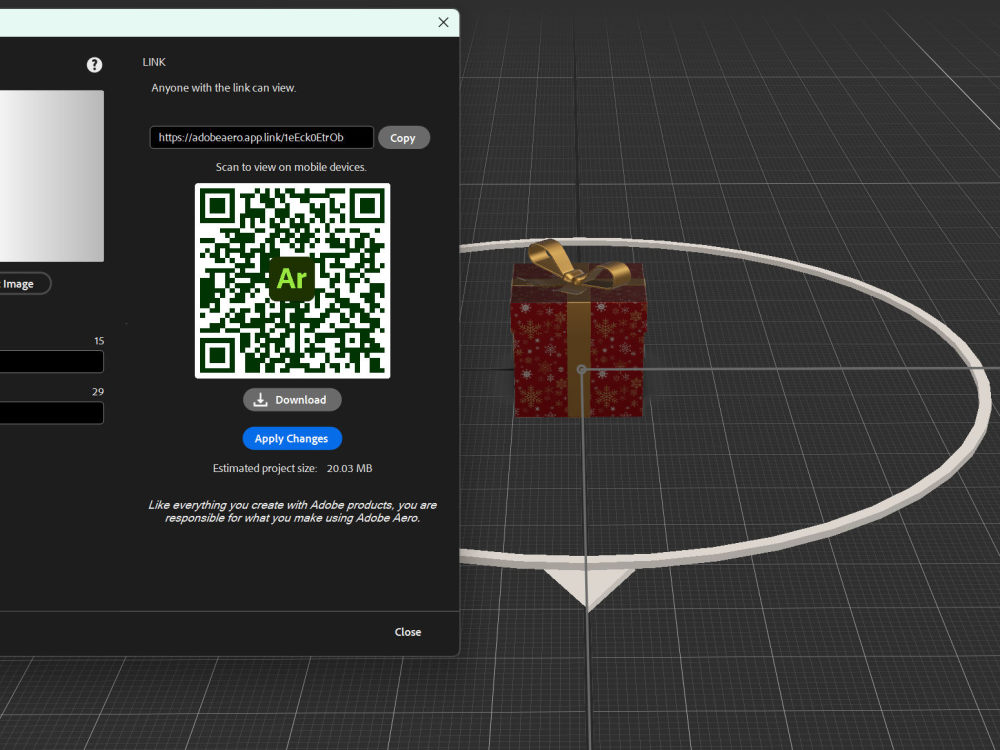Image resolution: width=1000 pixels, height=750 pixels.
Task: Close the share dialog with X
Action: (x=443, y=22)
